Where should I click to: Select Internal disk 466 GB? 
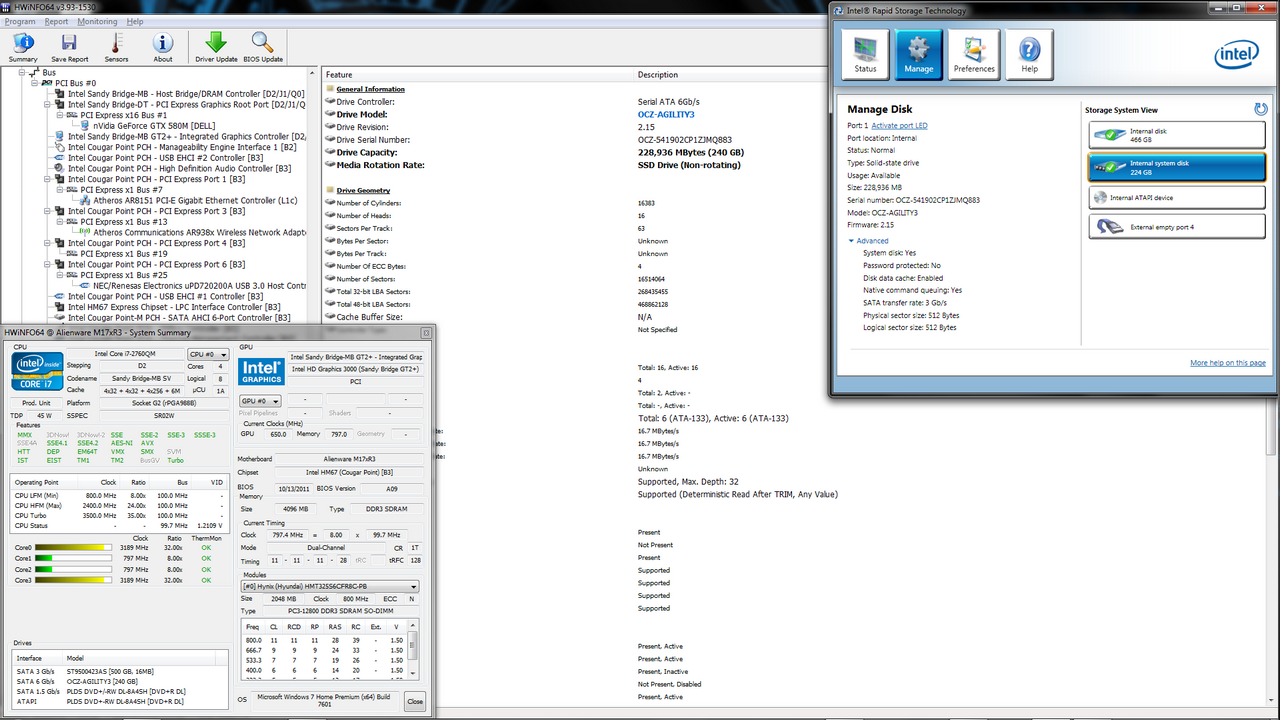(1177, 135)
